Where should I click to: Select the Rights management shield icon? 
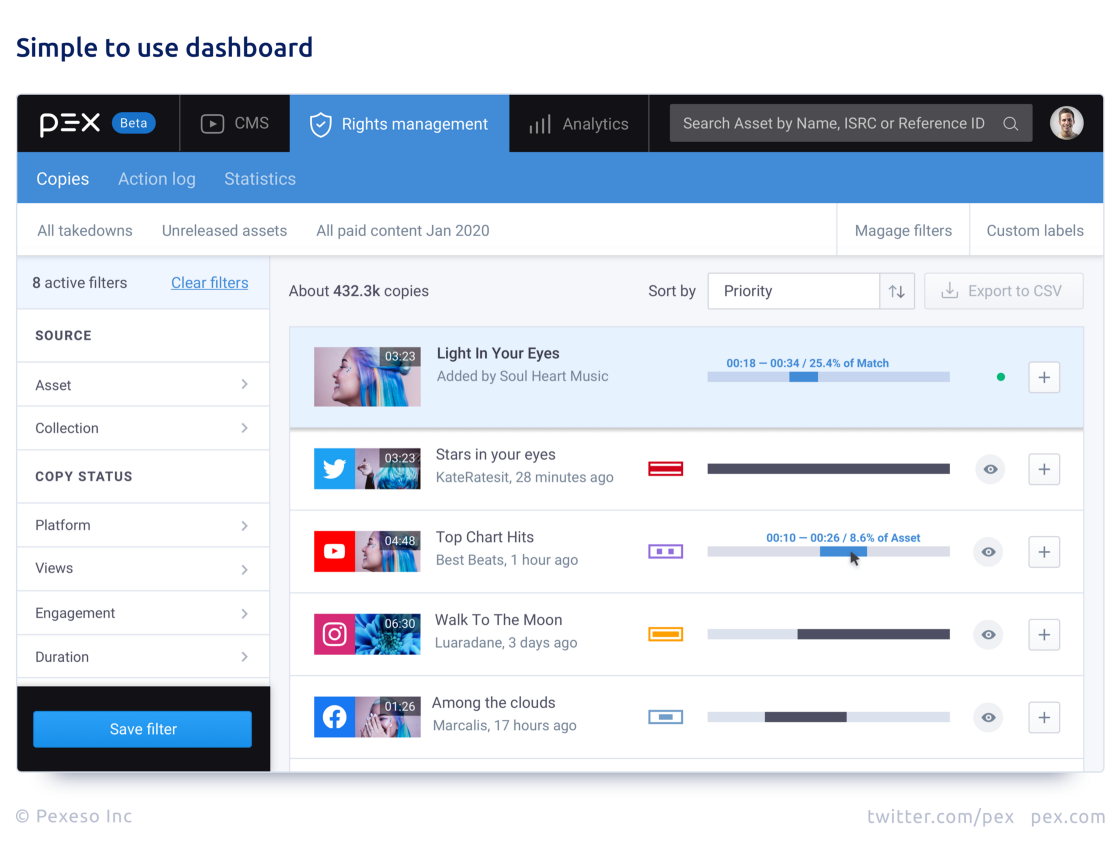click(x=320, y=124)
